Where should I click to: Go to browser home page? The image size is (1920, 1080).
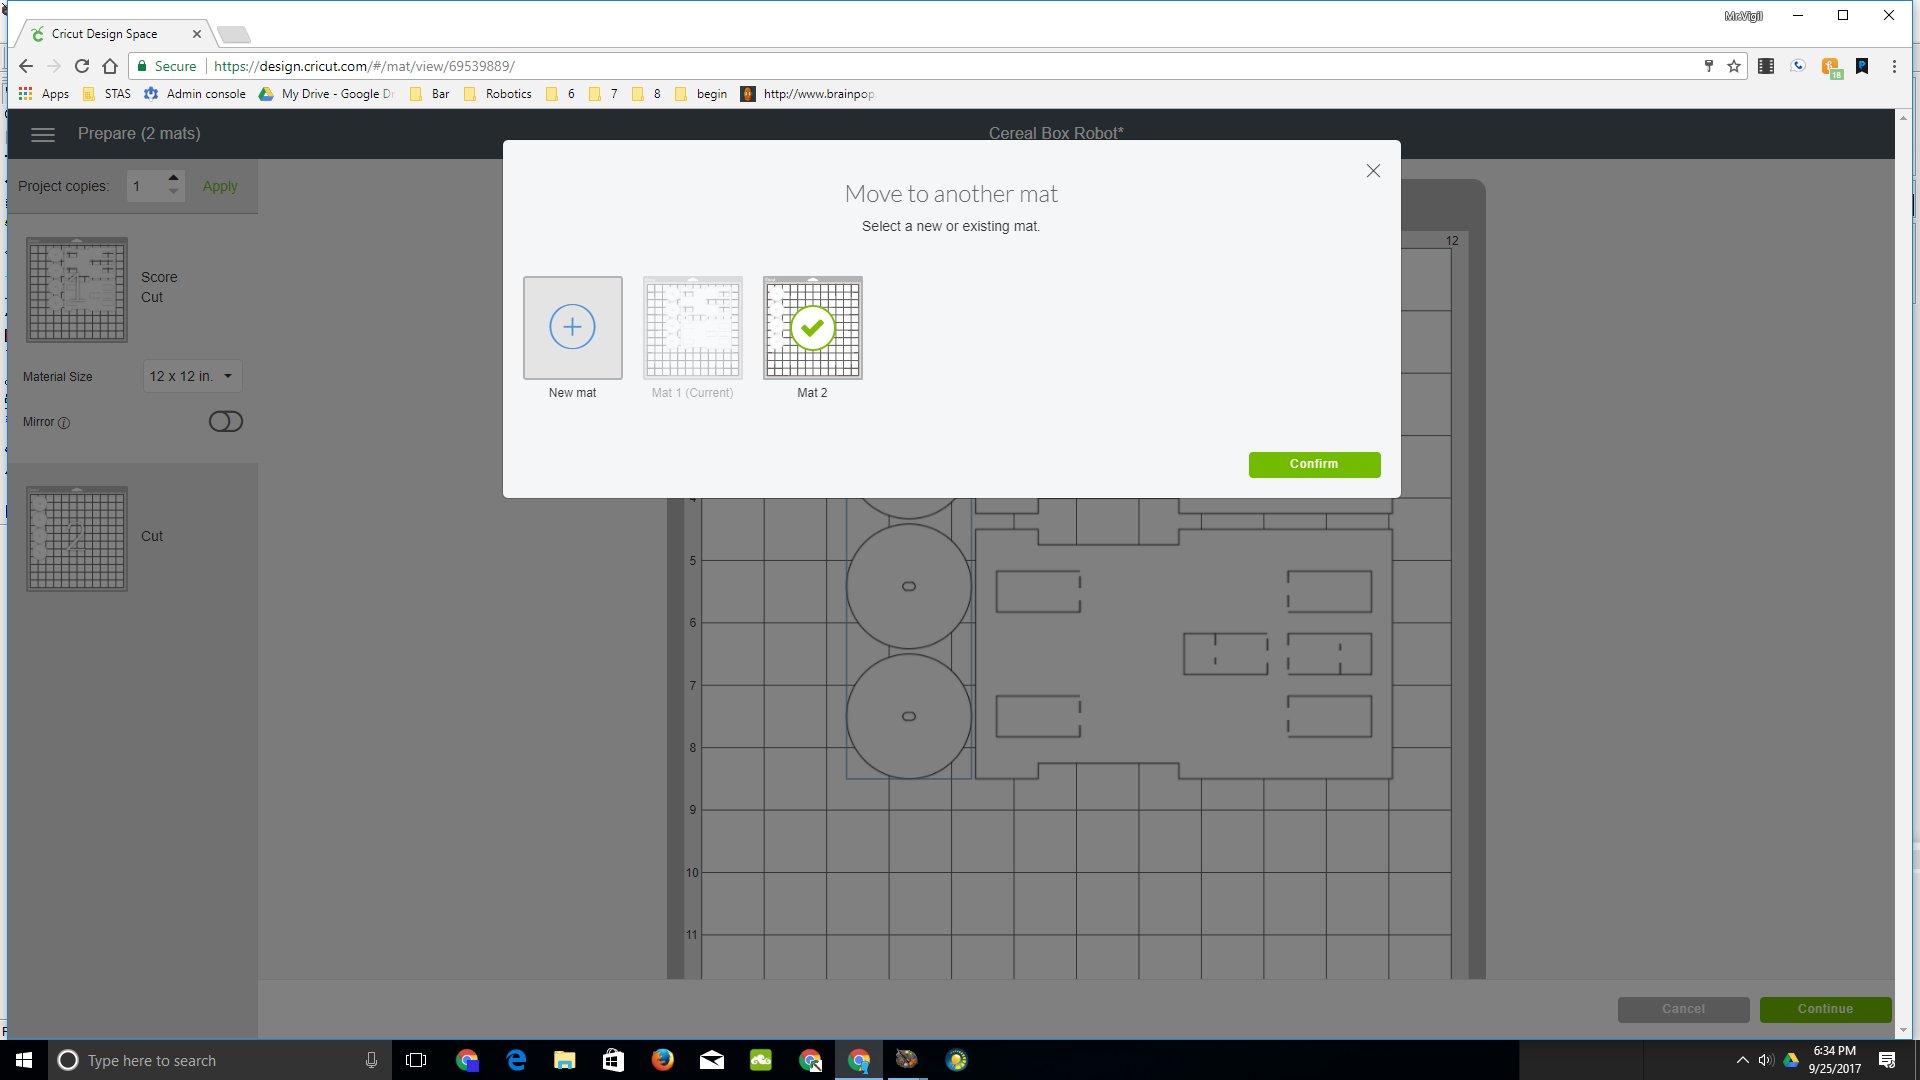(110, 66)
